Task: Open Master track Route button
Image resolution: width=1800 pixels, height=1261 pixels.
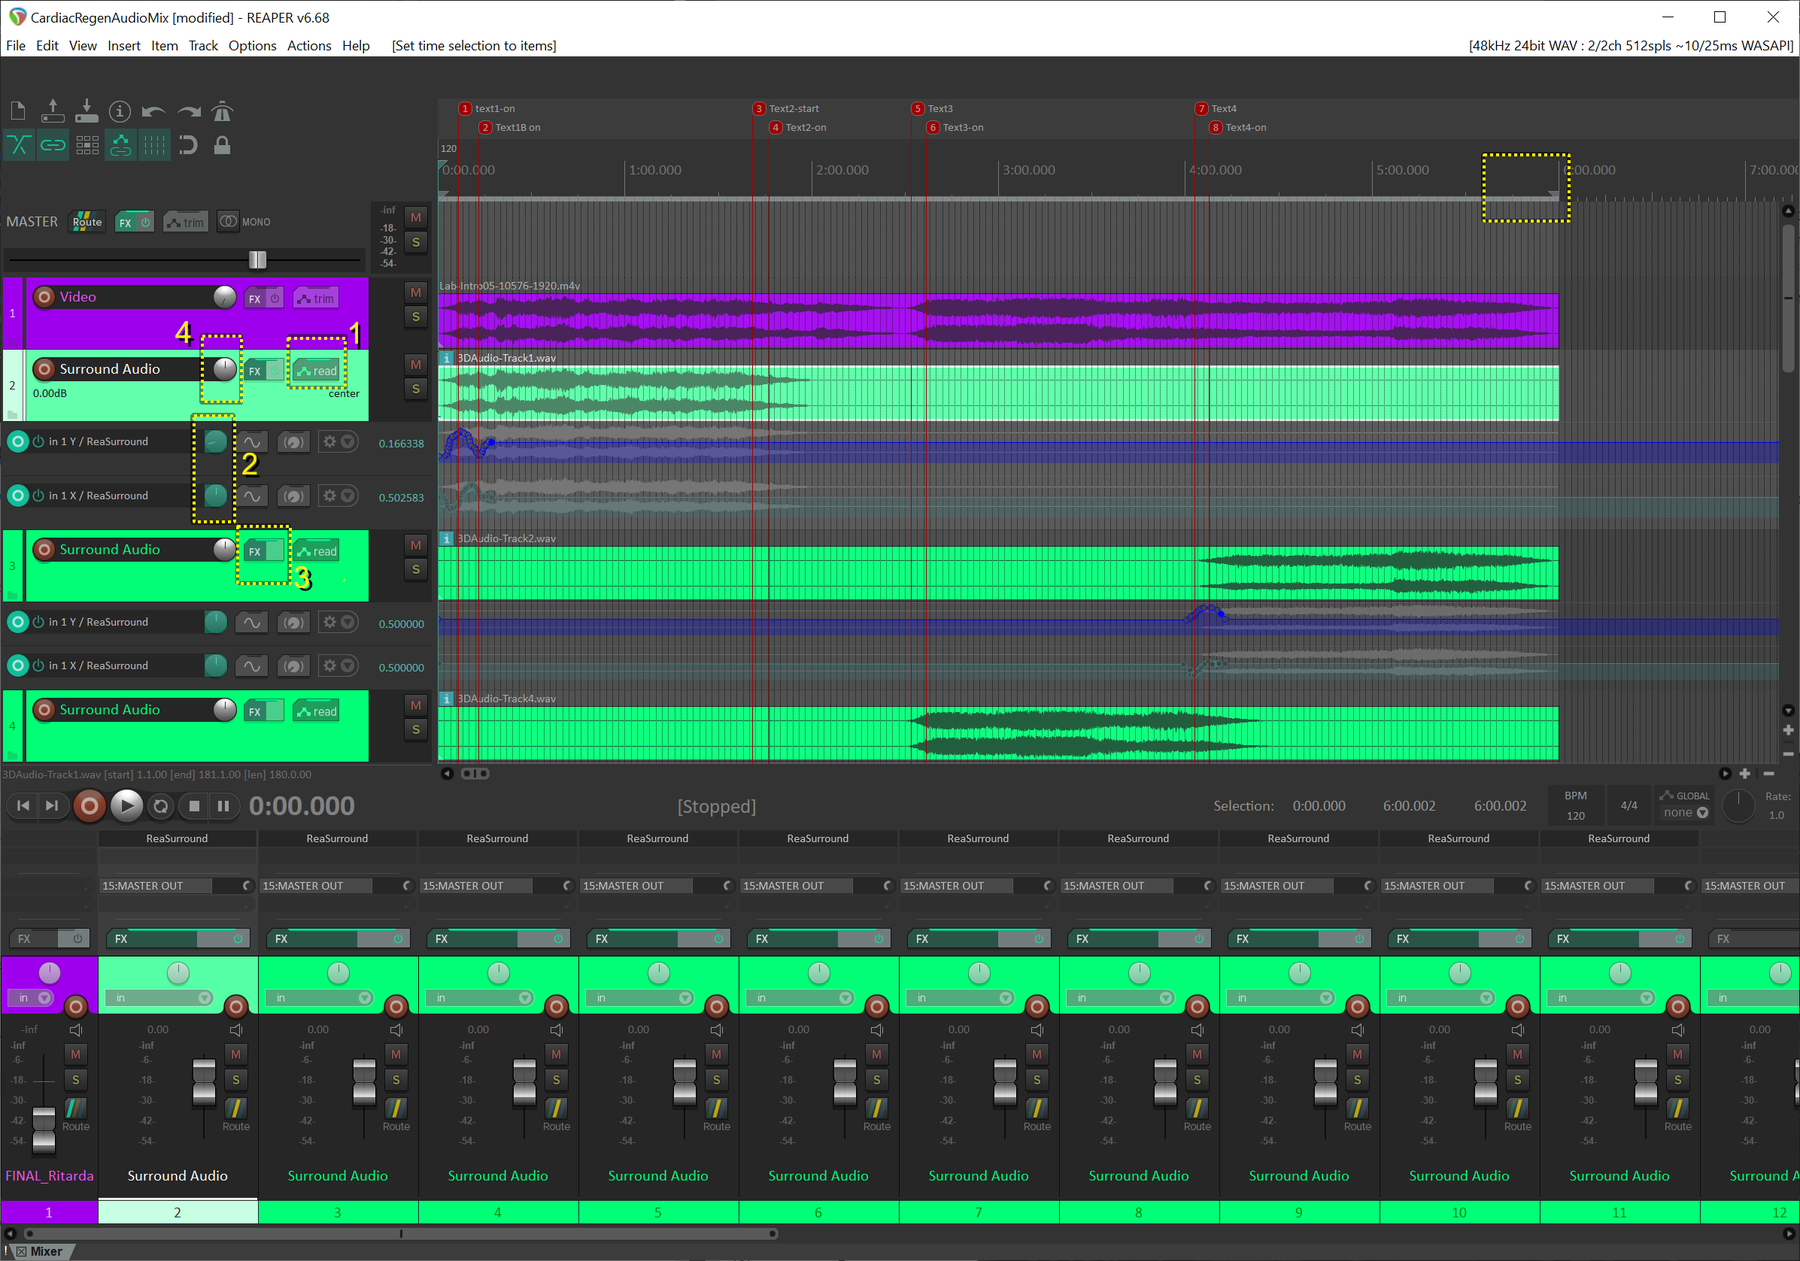Action: point(87,222)
